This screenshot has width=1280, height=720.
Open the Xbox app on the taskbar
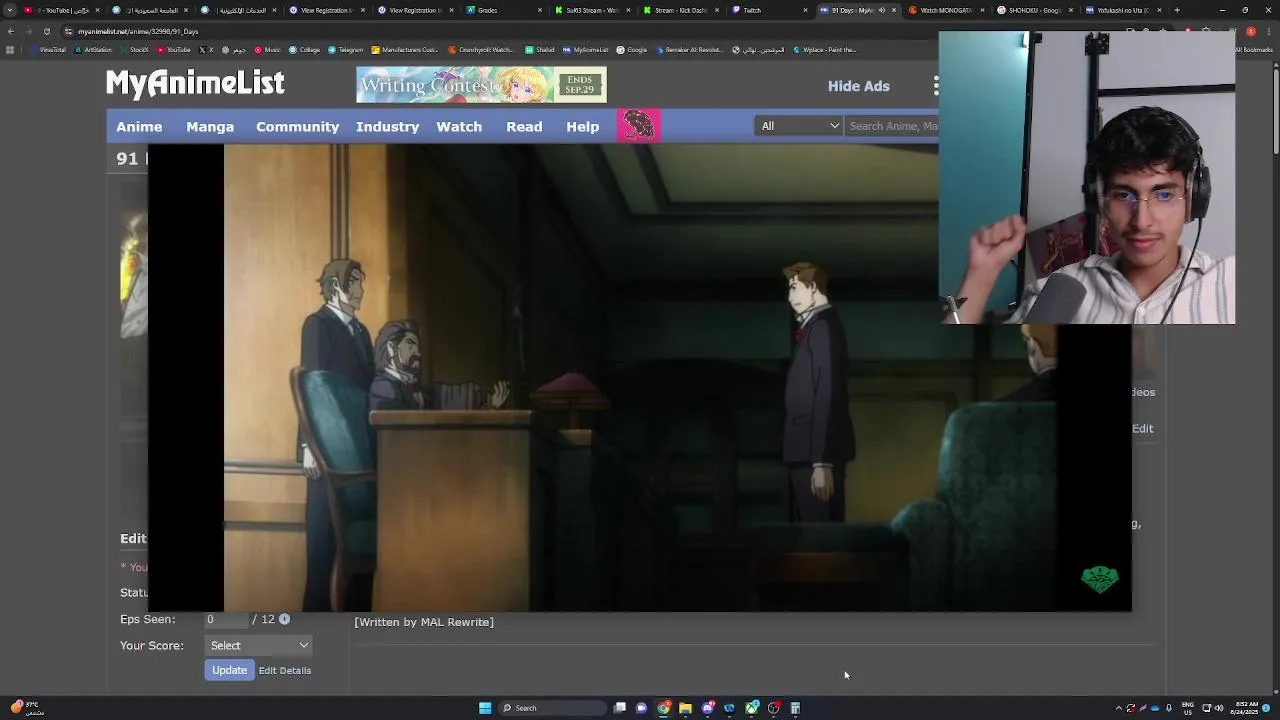tap(752, 708)
